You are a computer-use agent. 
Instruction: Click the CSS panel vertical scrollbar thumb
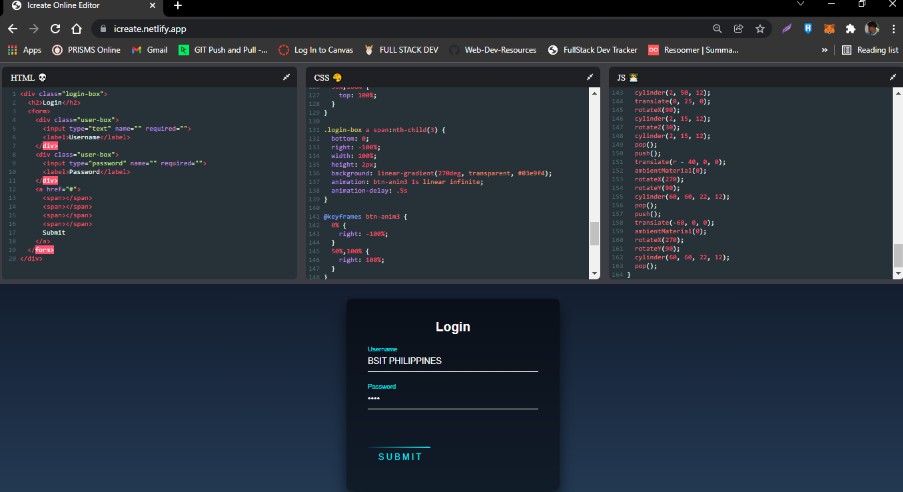click(594, 233)
